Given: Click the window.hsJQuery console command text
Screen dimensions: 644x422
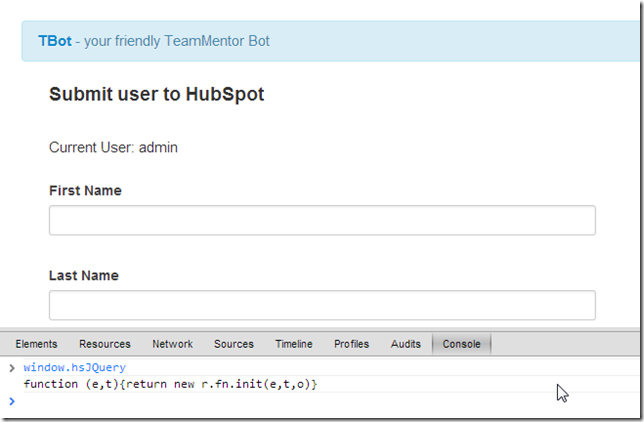Looking at the screenshot, I should [x=74, y=367].
